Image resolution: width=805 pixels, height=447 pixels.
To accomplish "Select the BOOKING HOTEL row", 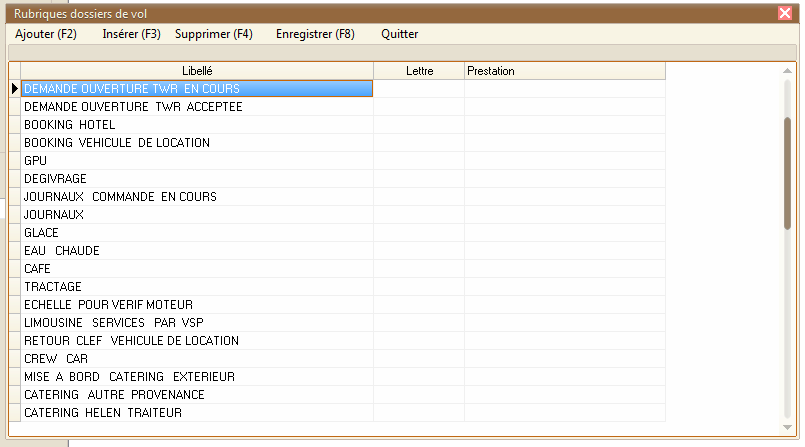I will [197, 125].
